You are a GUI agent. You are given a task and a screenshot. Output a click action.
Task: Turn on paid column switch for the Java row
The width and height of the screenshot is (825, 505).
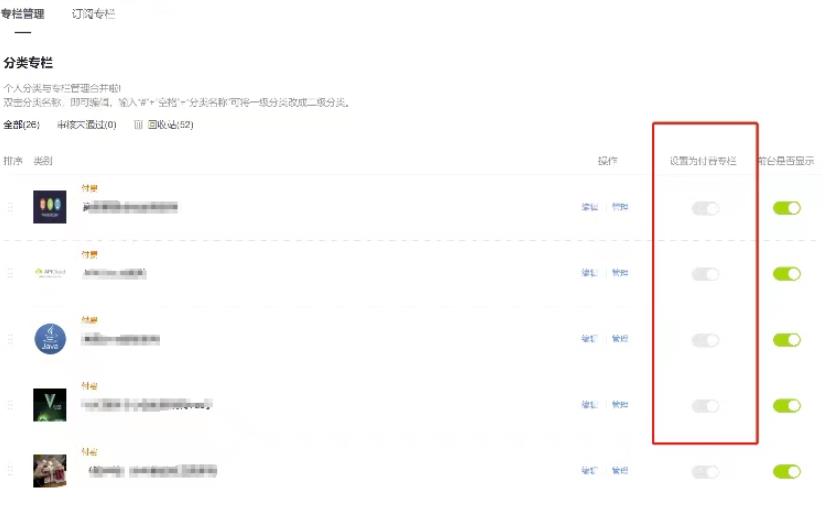tap(705, 340)
